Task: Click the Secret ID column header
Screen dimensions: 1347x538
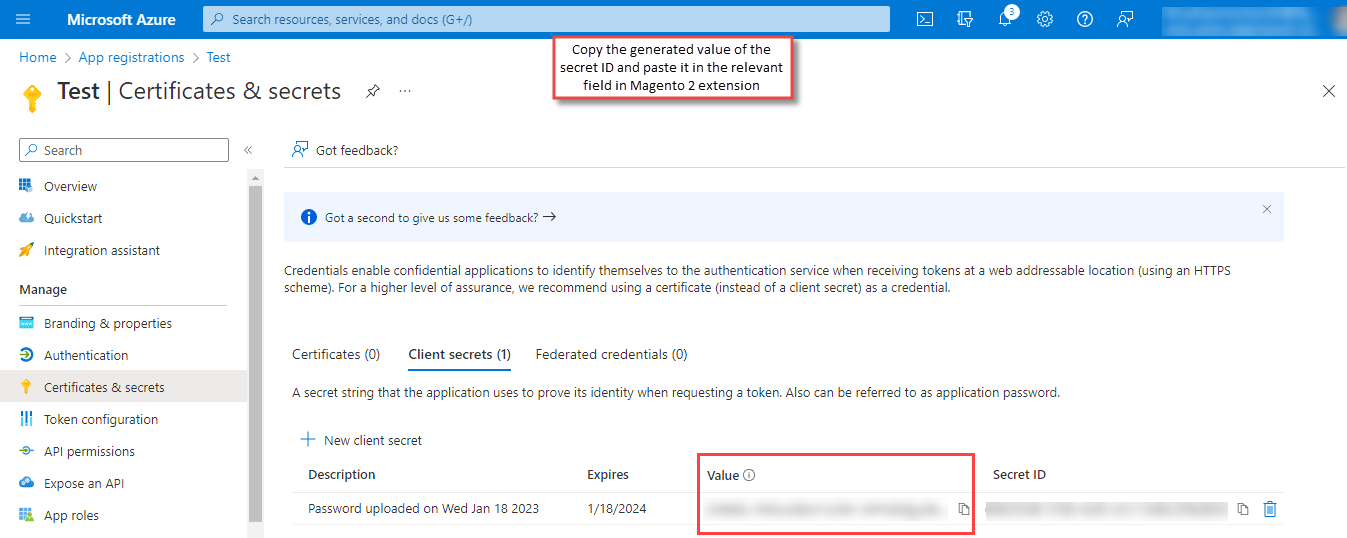Action: click(x=1019, y=474)
